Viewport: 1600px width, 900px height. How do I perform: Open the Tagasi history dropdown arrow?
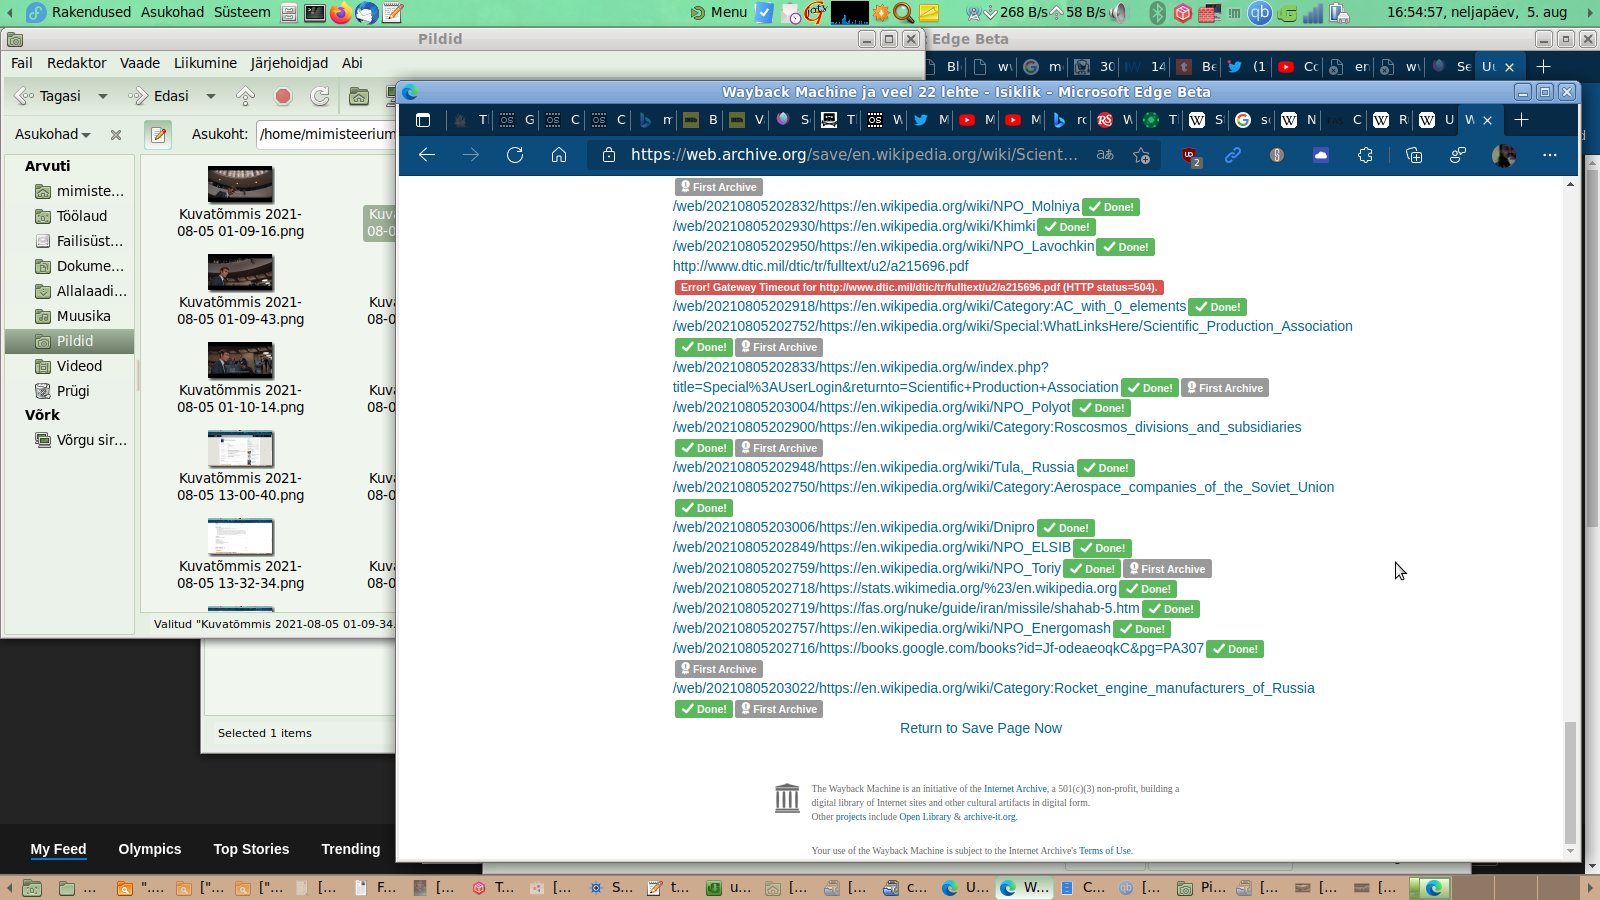pyautogui.click(x=102, y=96)
